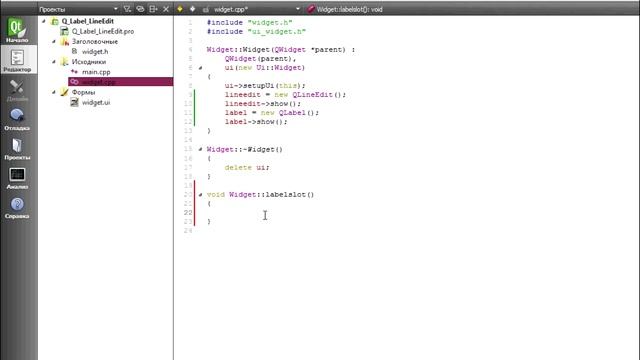Fold the ~Widget destructor code block
This screenshot has height=360, width=640.
pyautogui.click(x=200, y=149)
